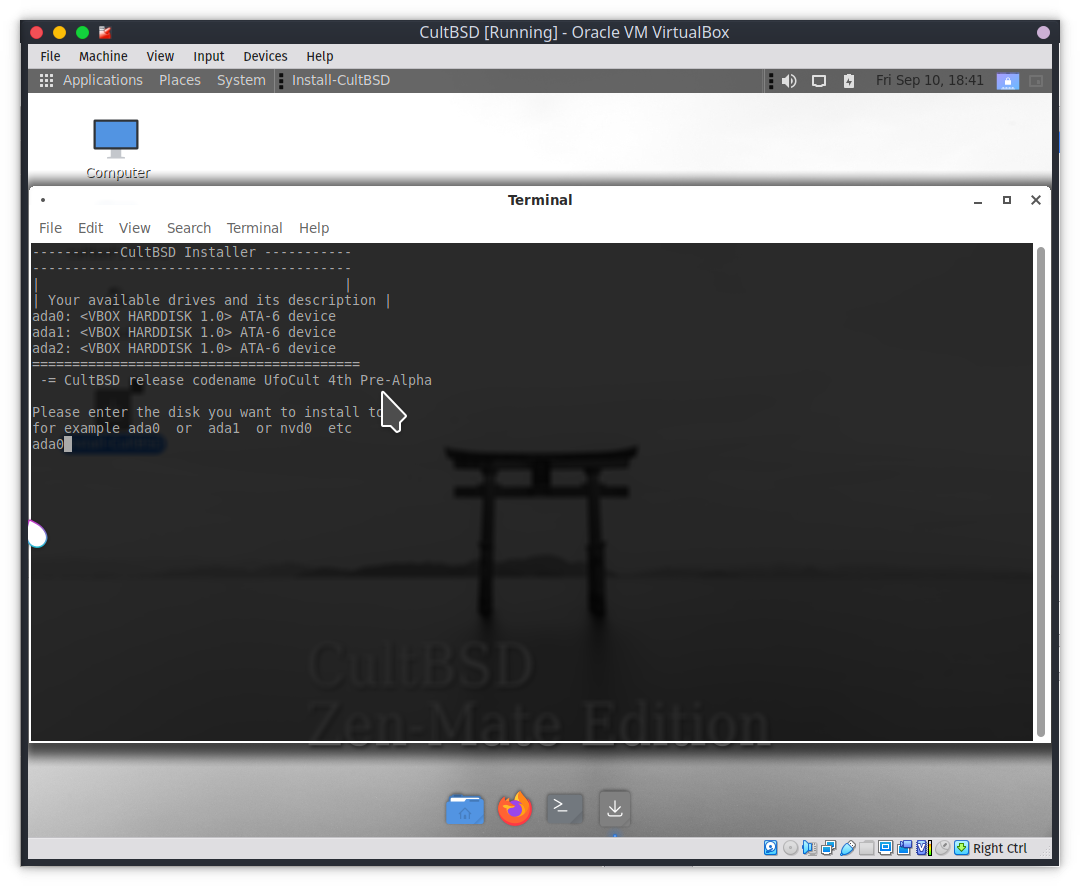
Task: Click the hard disk activity status icon
Action: tap(771, 848)
